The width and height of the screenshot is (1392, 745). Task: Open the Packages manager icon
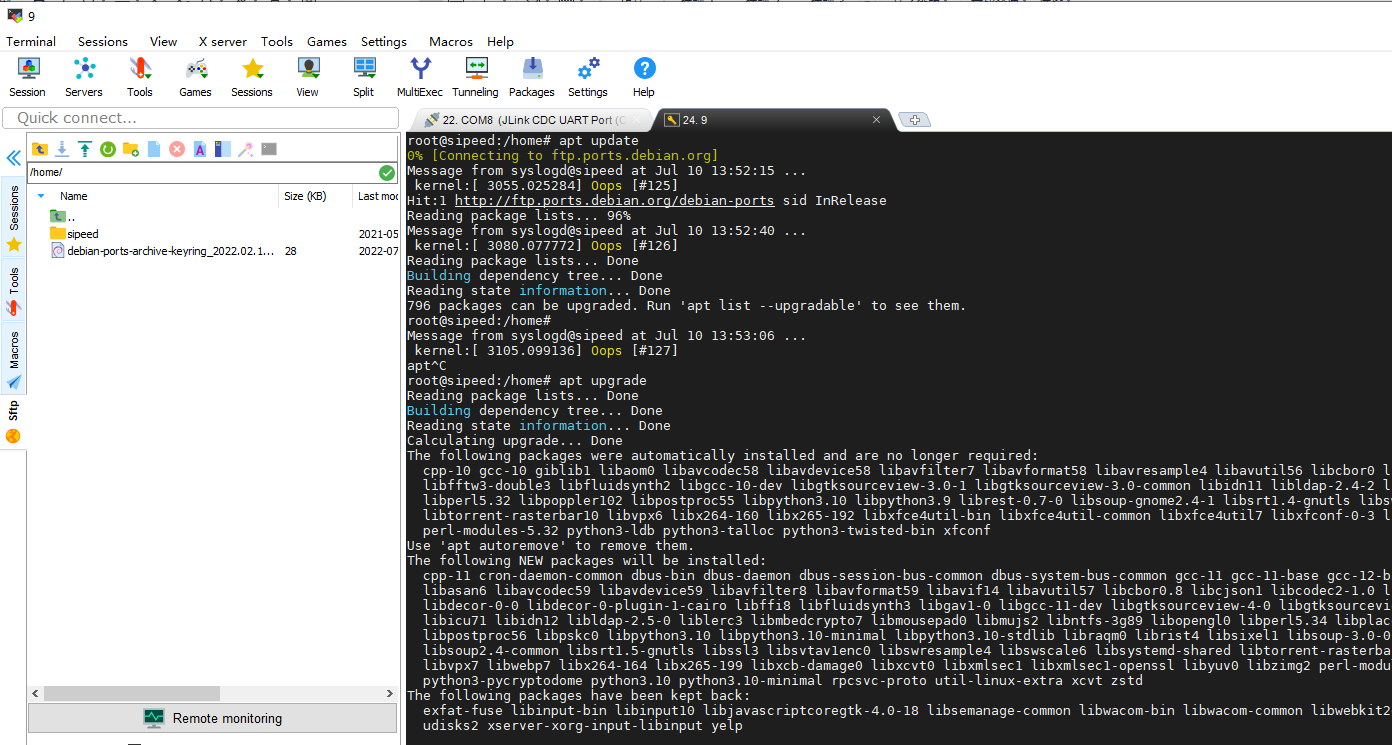[x=531, y=76]
